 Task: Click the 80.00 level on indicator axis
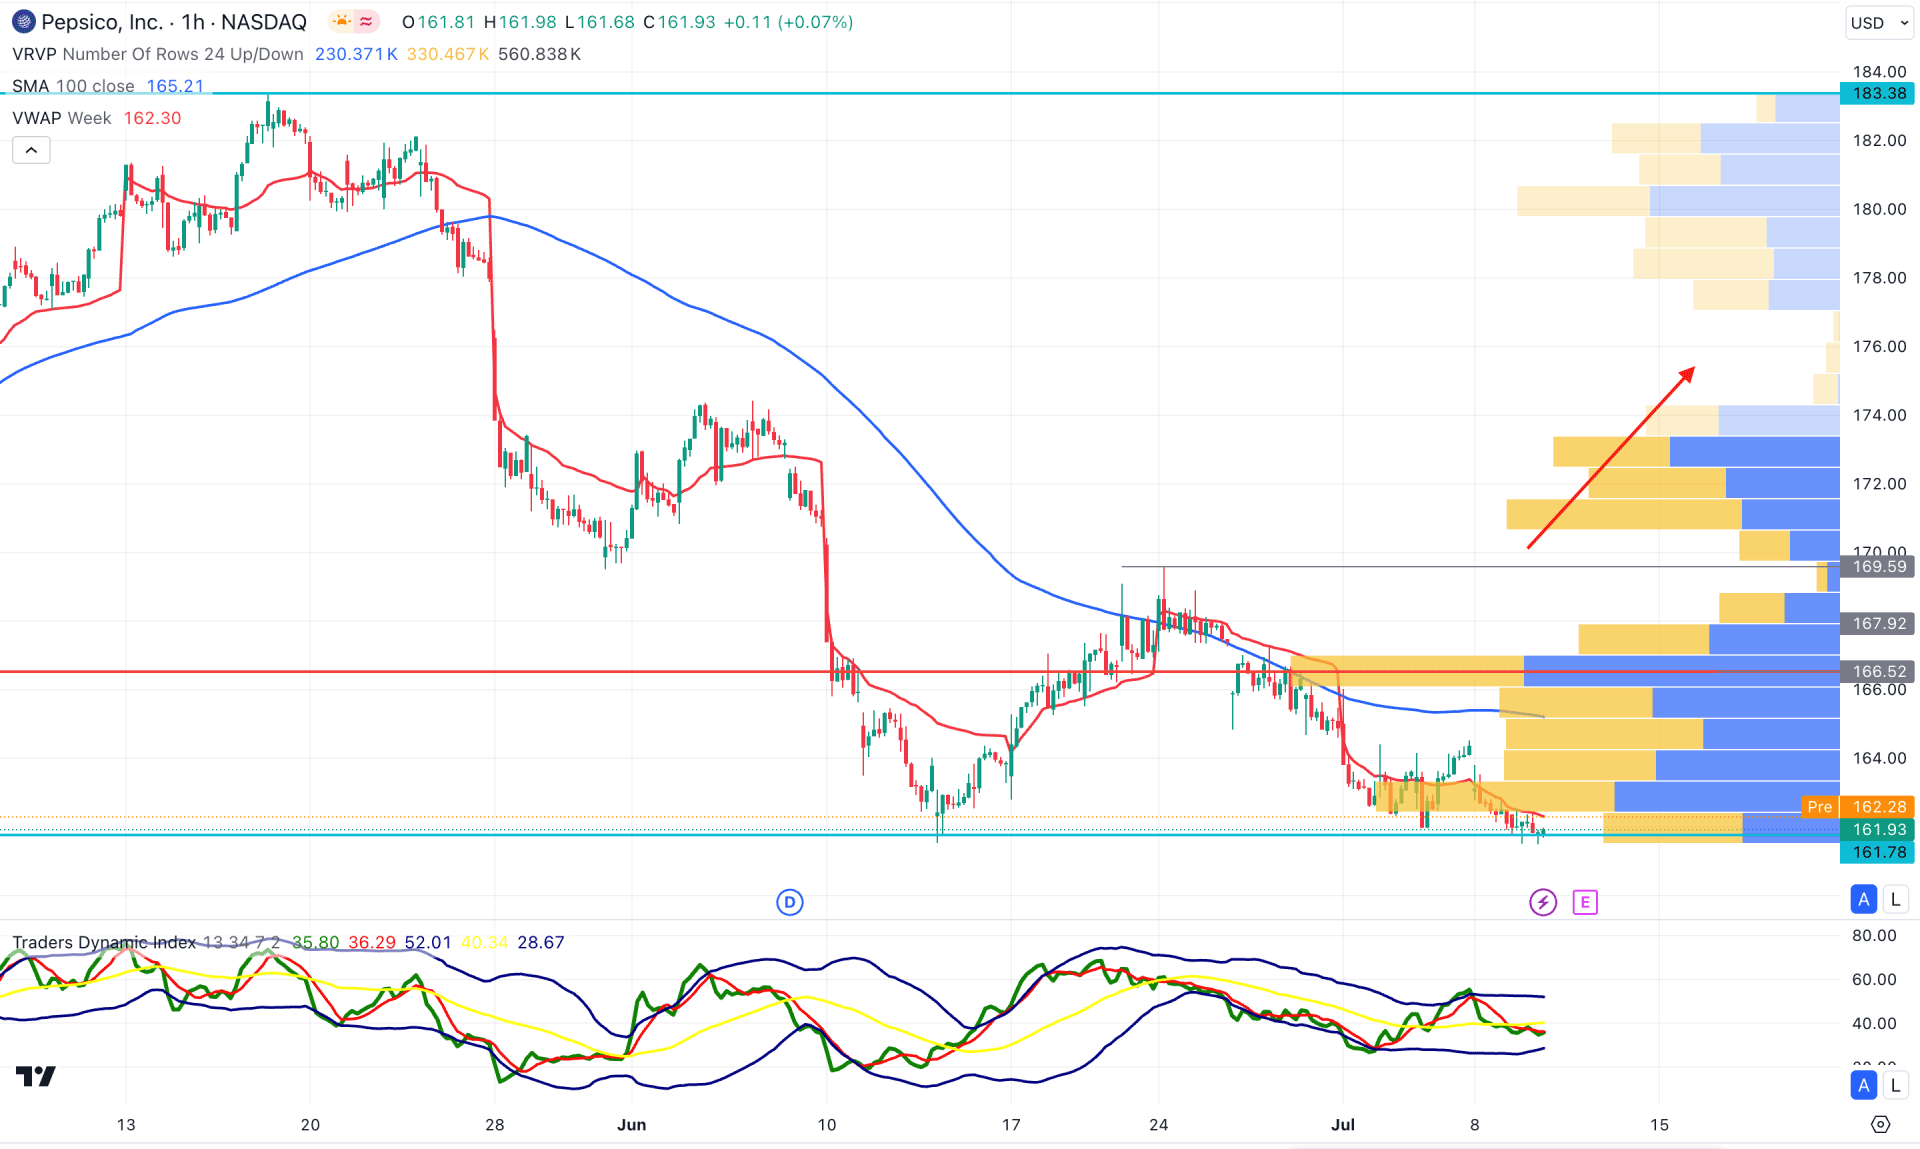pyautogui.click(x=1874, y=936)
